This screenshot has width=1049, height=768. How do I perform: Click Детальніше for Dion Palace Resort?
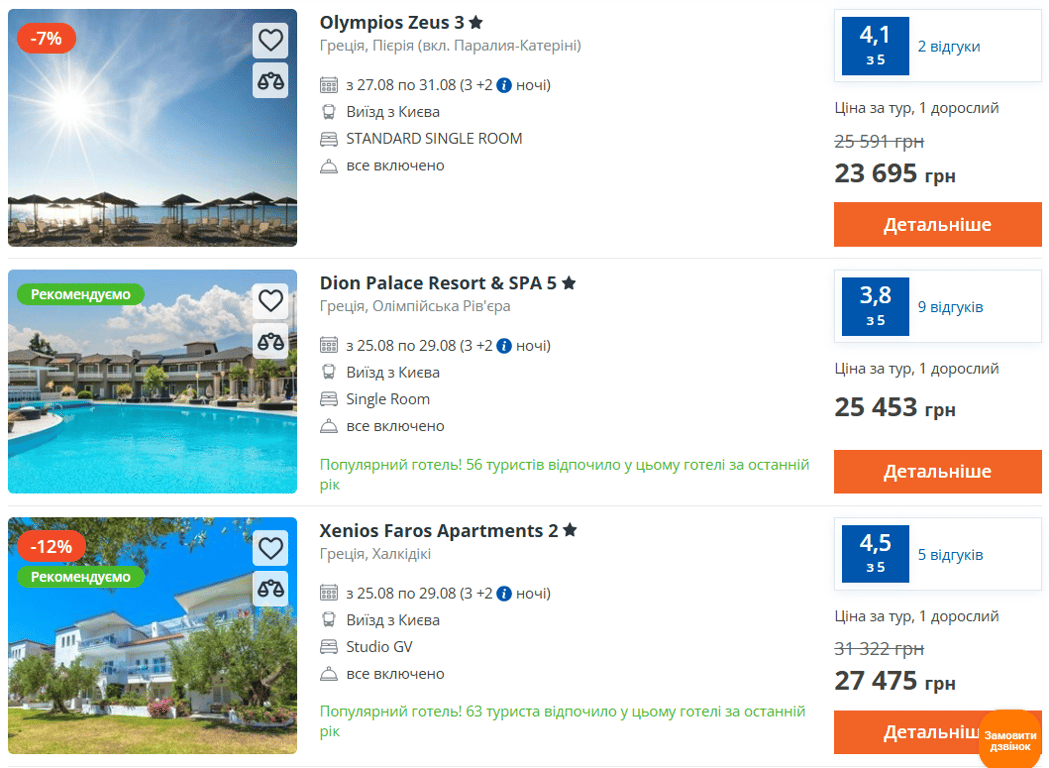coord(937,472)
